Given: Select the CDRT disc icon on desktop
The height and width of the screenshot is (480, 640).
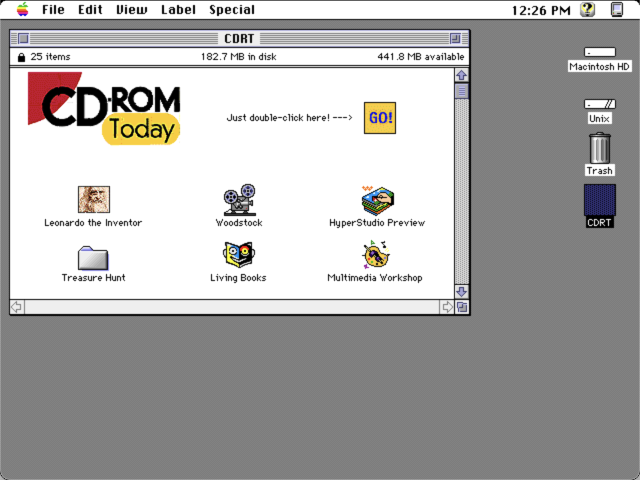Looking at the screenshot, I should [x=600, y=200].
